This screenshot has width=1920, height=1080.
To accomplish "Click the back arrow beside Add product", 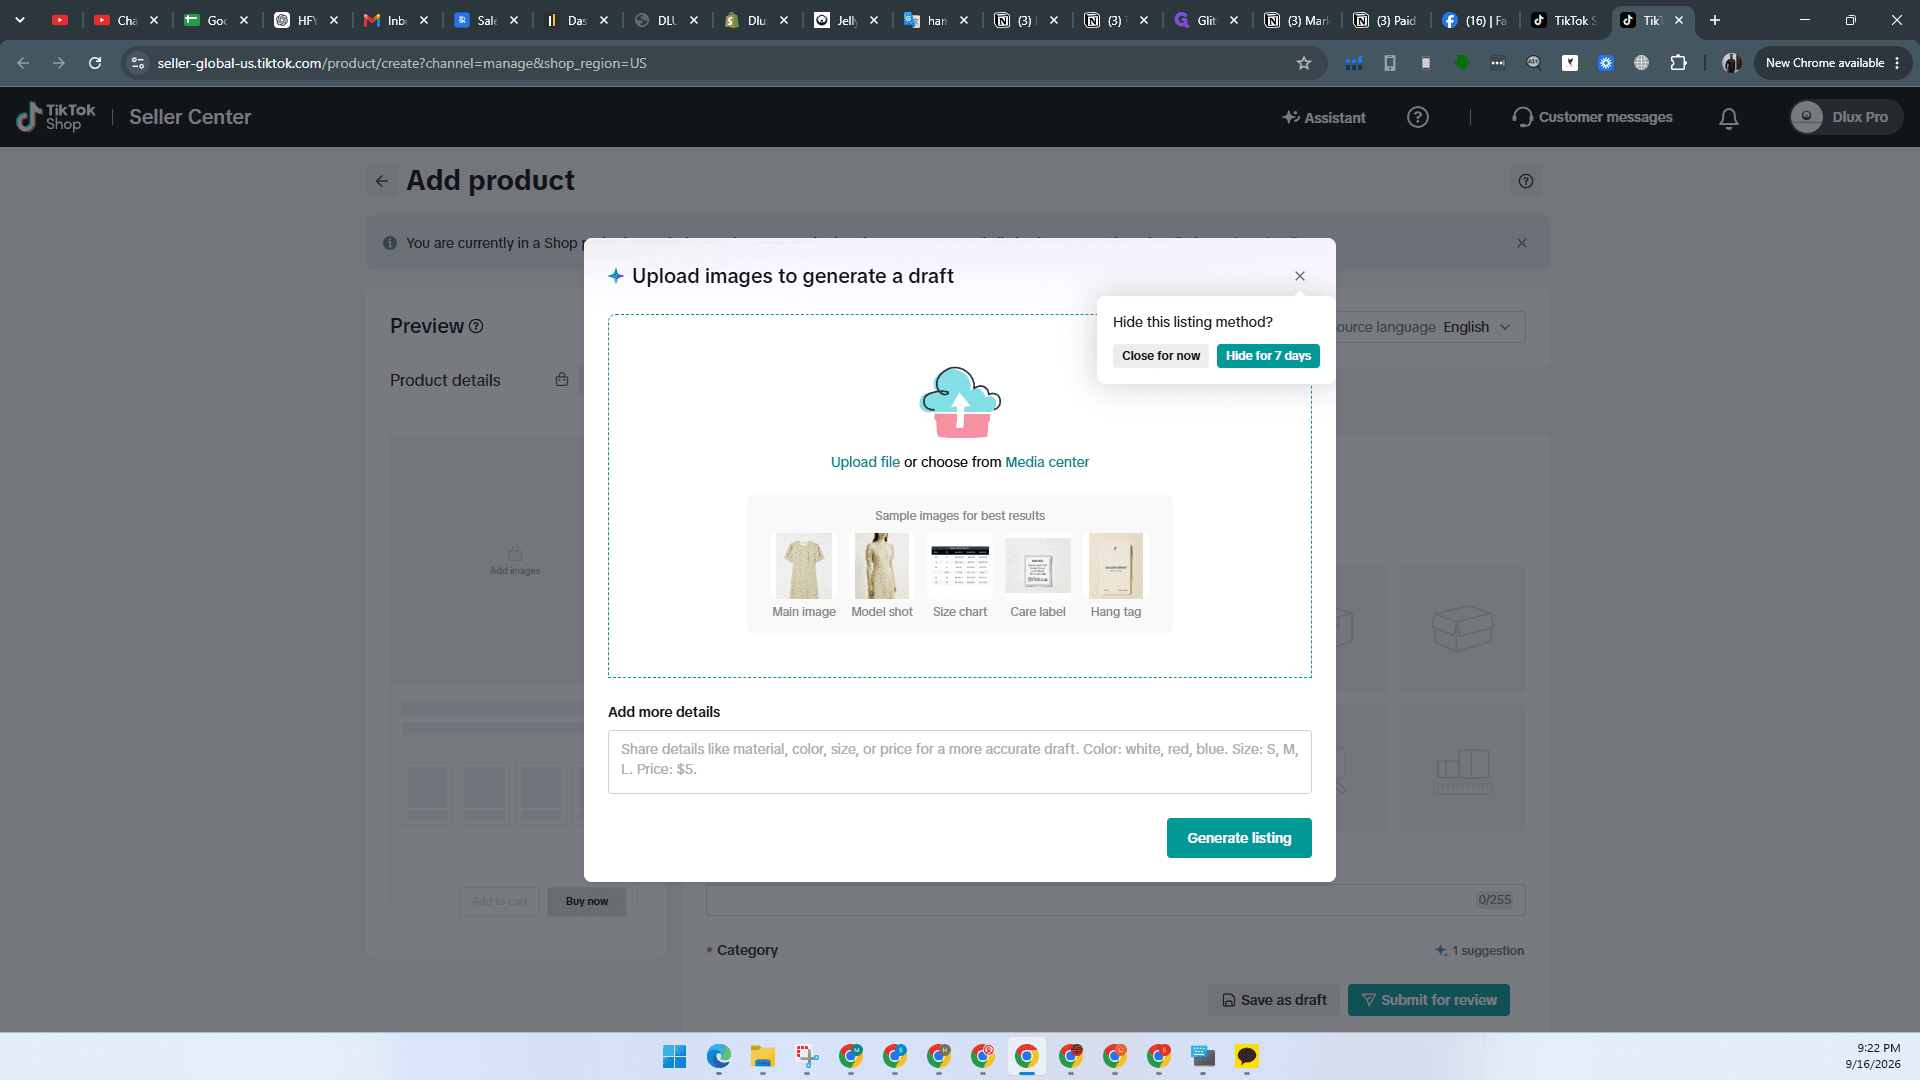I will coord(382,181).
